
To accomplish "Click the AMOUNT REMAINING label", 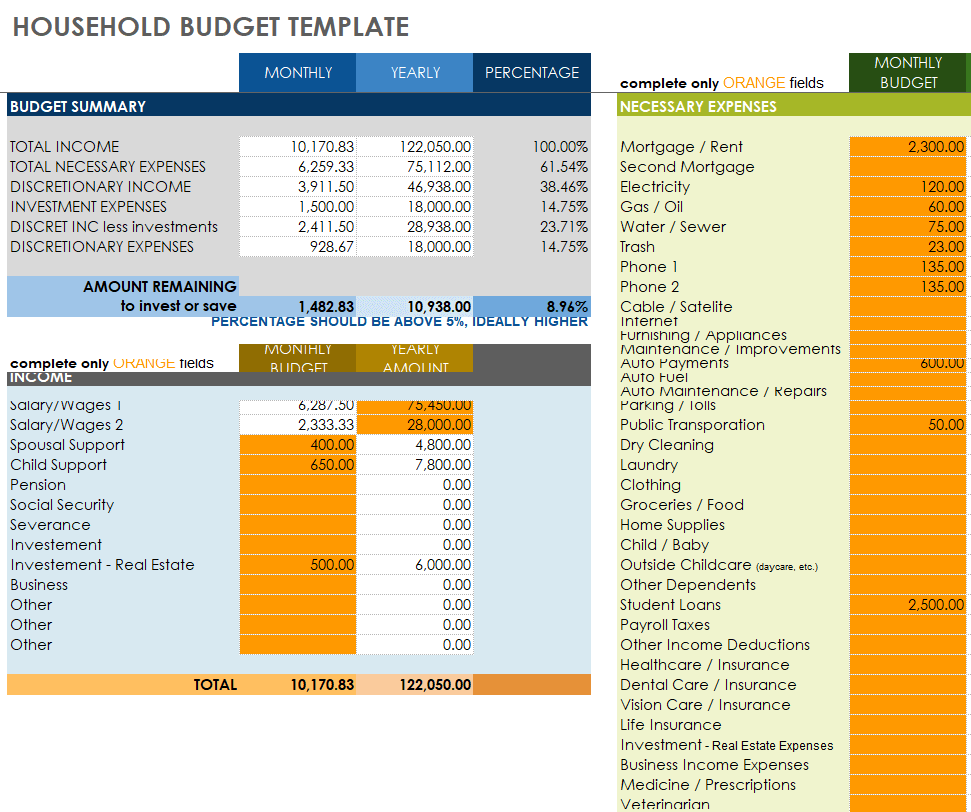I will [160, 287].
